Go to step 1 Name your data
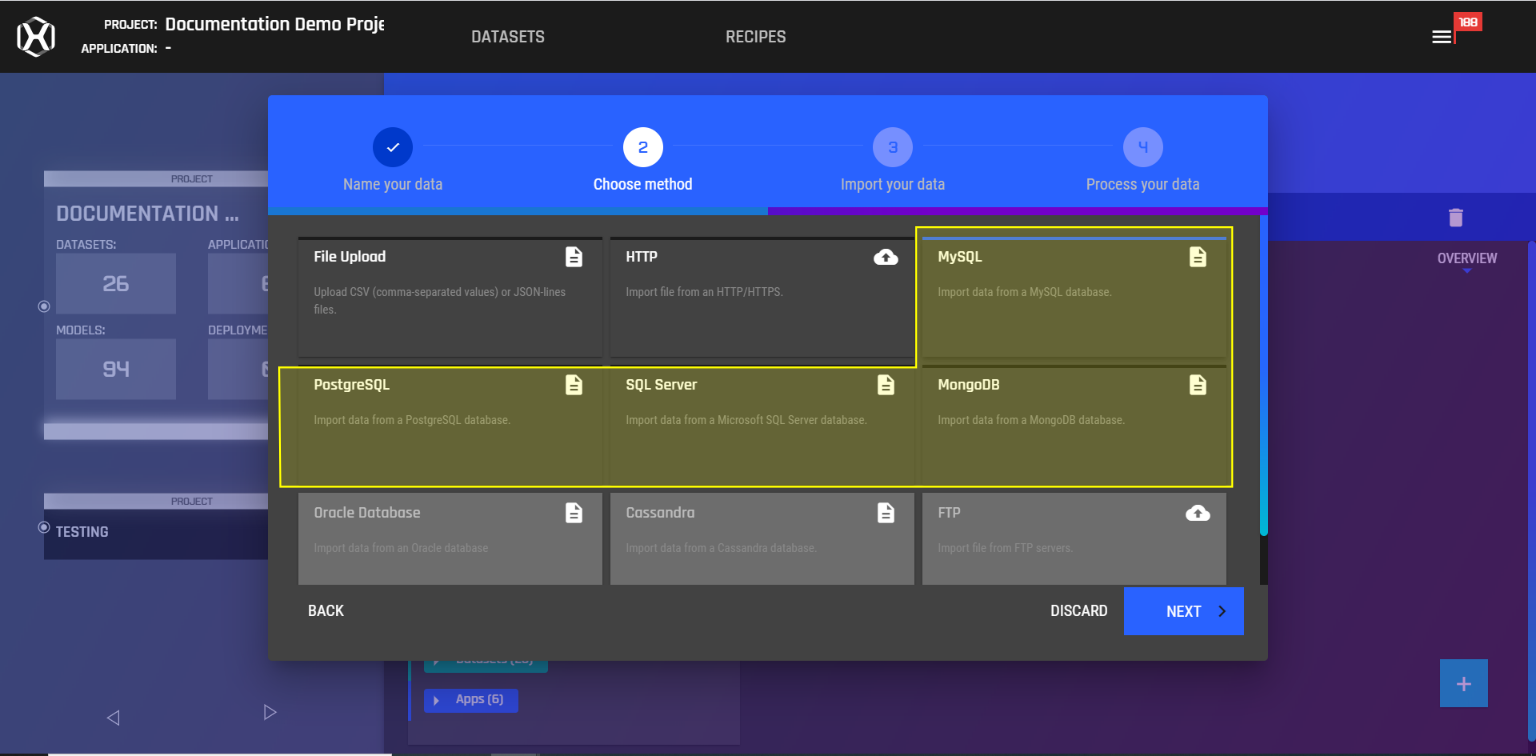 pos(393,148)
